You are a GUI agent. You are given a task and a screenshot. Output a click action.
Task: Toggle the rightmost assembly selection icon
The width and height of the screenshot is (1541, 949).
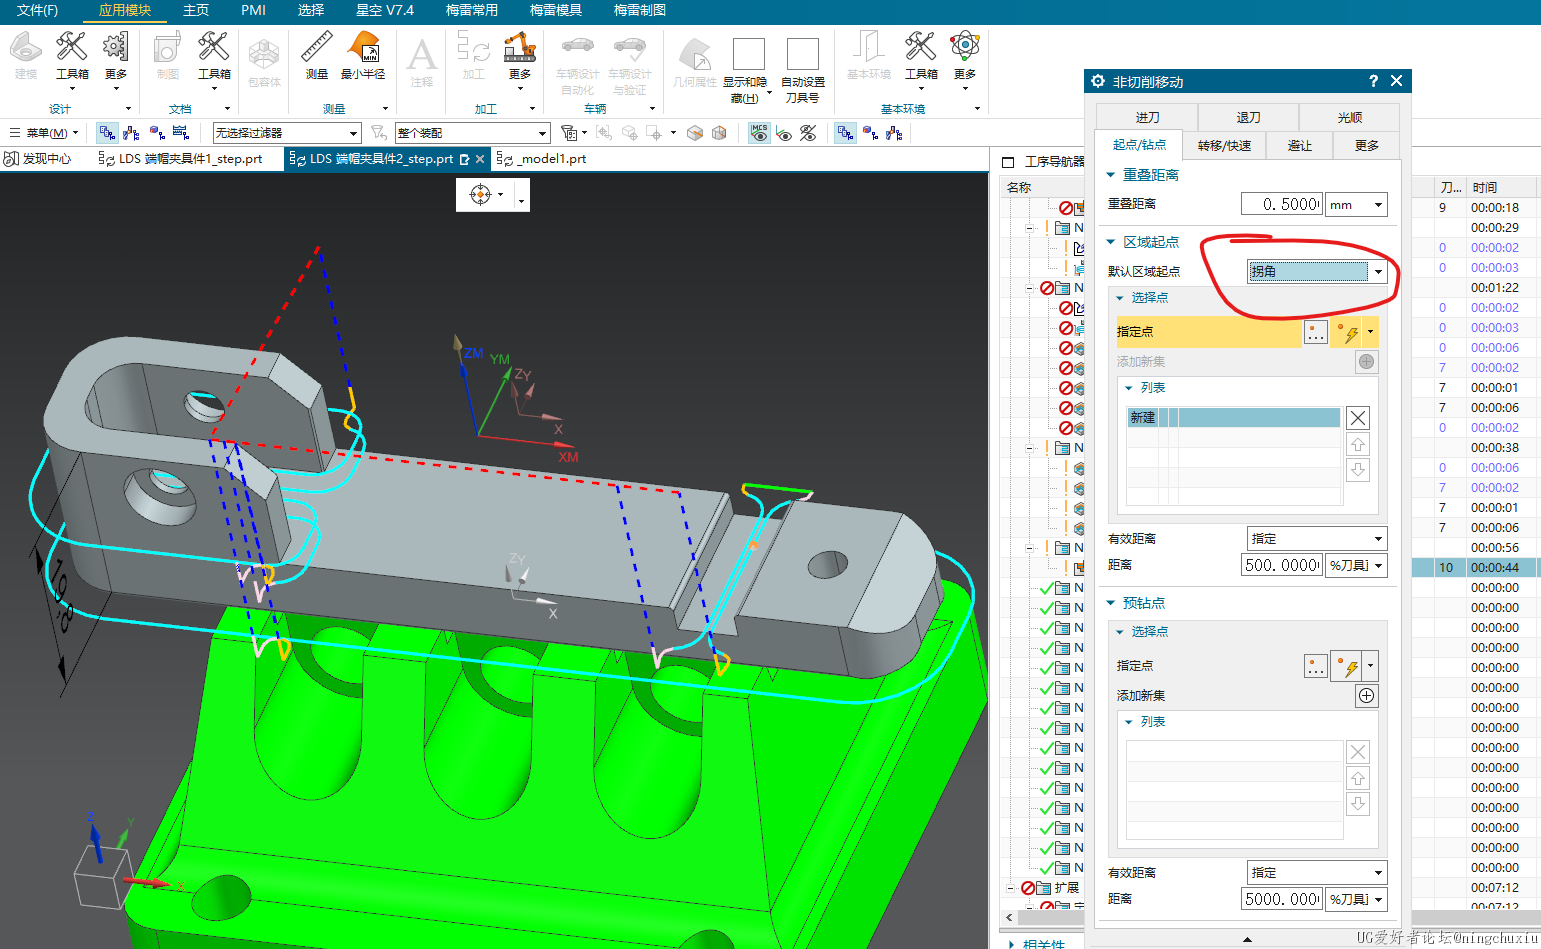(x=894, y=133)
